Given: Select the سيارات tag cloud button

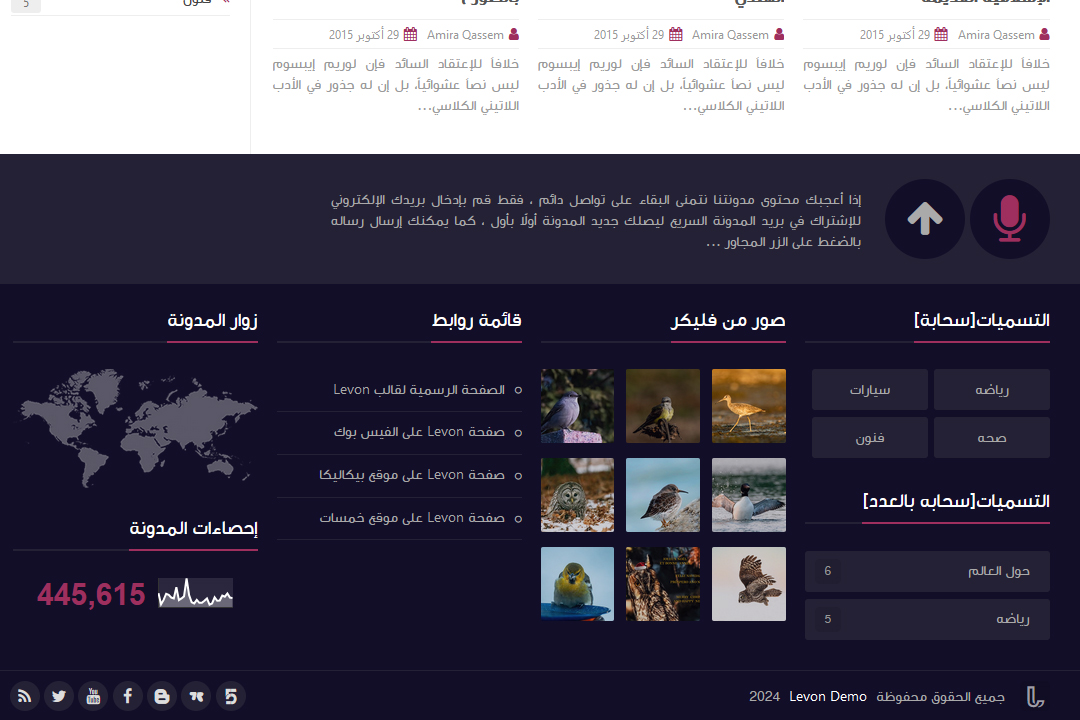Looking at the screenshot, I should click(x=870, y=389).
